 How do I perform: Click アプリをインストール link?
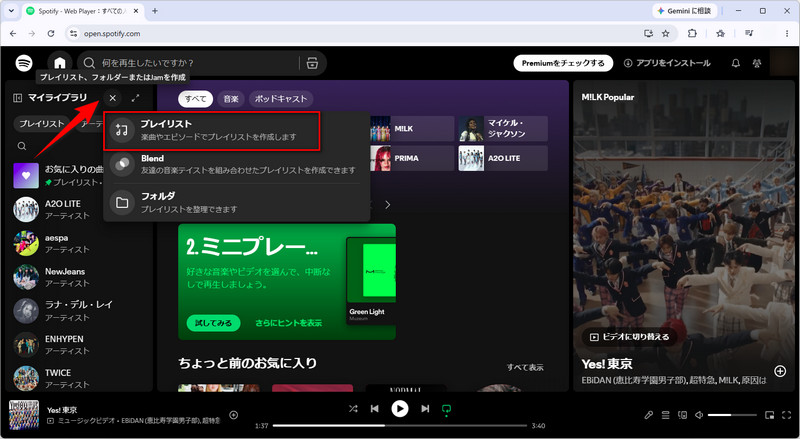667,63
